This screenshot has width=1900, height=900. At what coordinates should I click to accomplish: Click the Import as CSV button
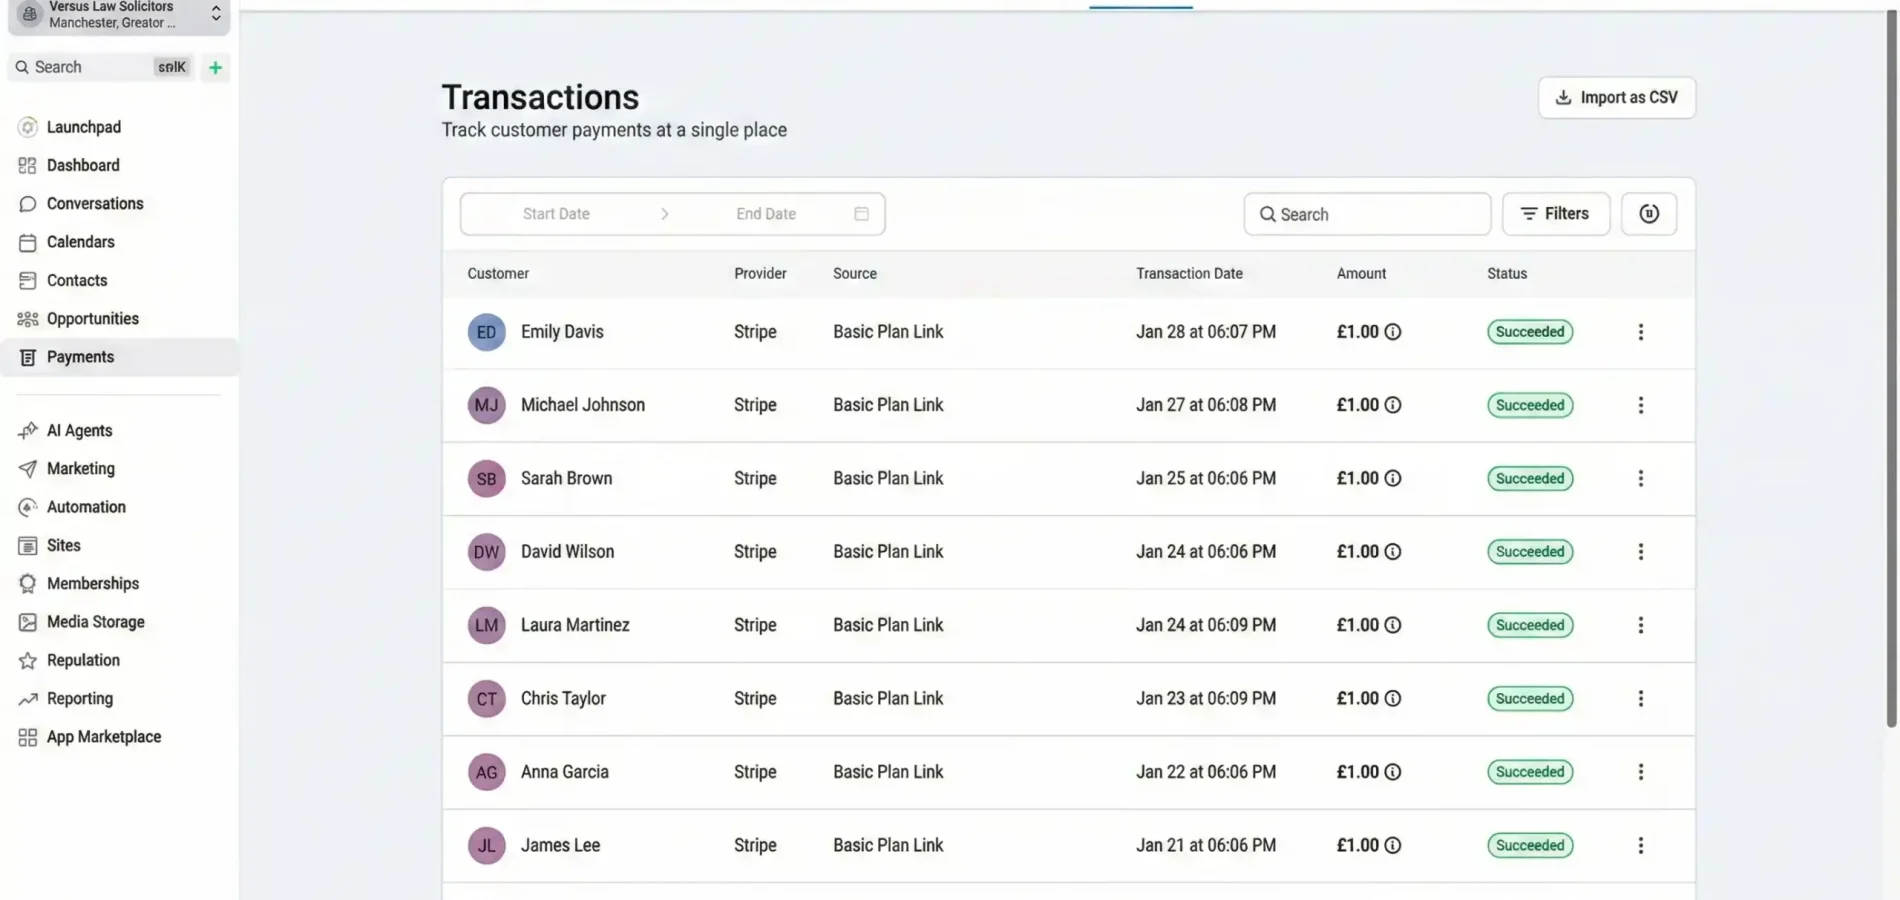pyautogui.click(x=1616, y=97)
